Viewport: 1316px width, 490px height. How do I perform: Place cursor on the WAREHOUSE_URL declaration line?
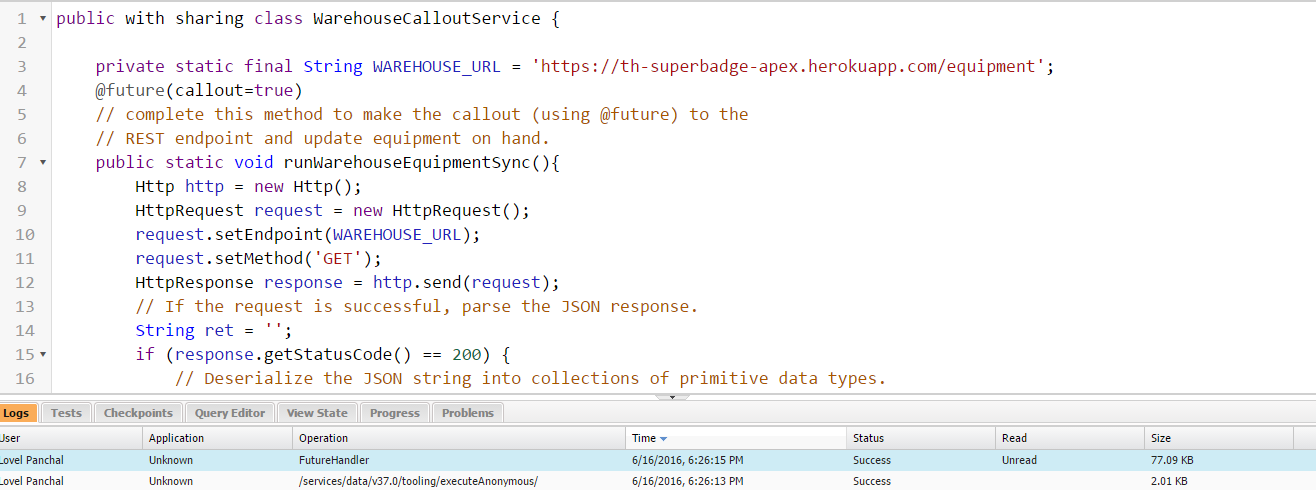574,67
